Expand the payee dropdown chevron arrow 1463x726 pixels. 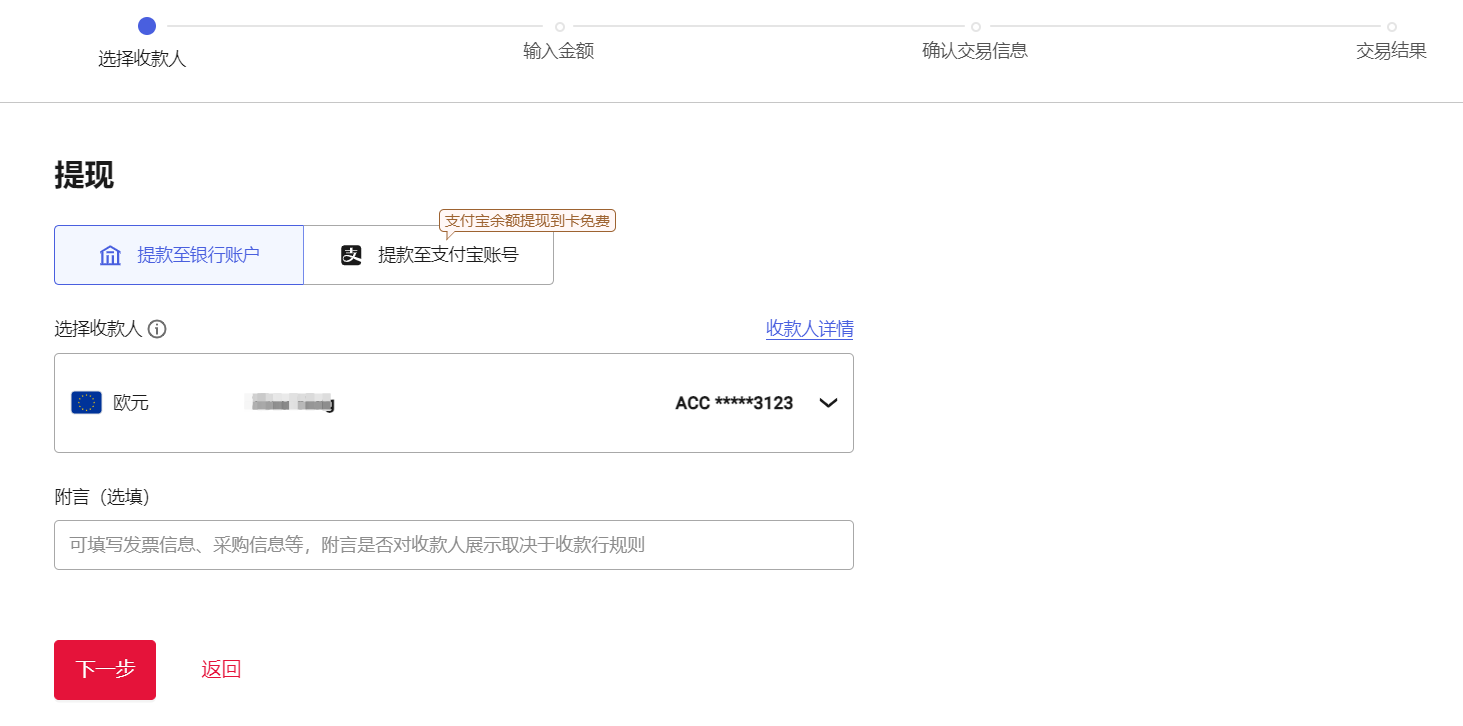[x=828, y=403]
